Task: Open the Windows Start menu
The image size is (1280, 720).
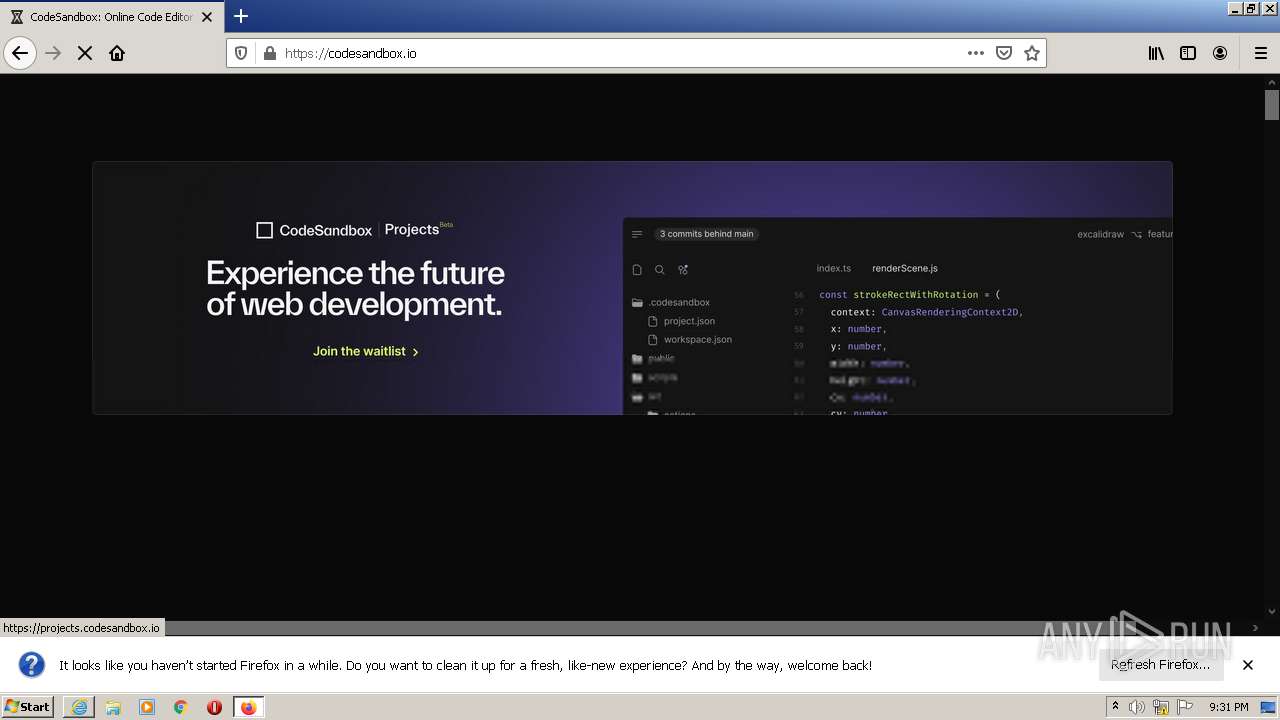Action: 28,707
